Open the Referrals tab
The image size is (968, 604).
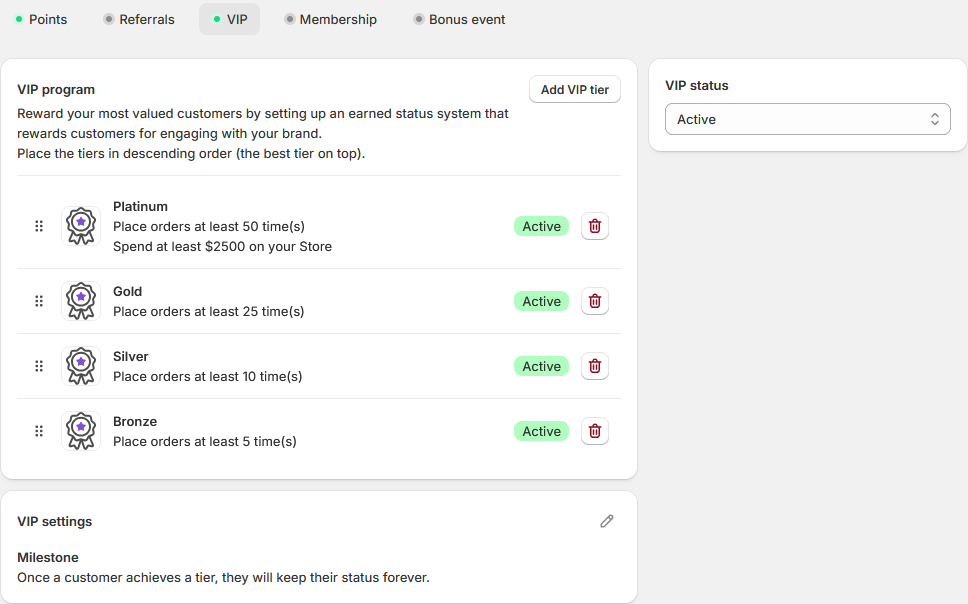139,19
